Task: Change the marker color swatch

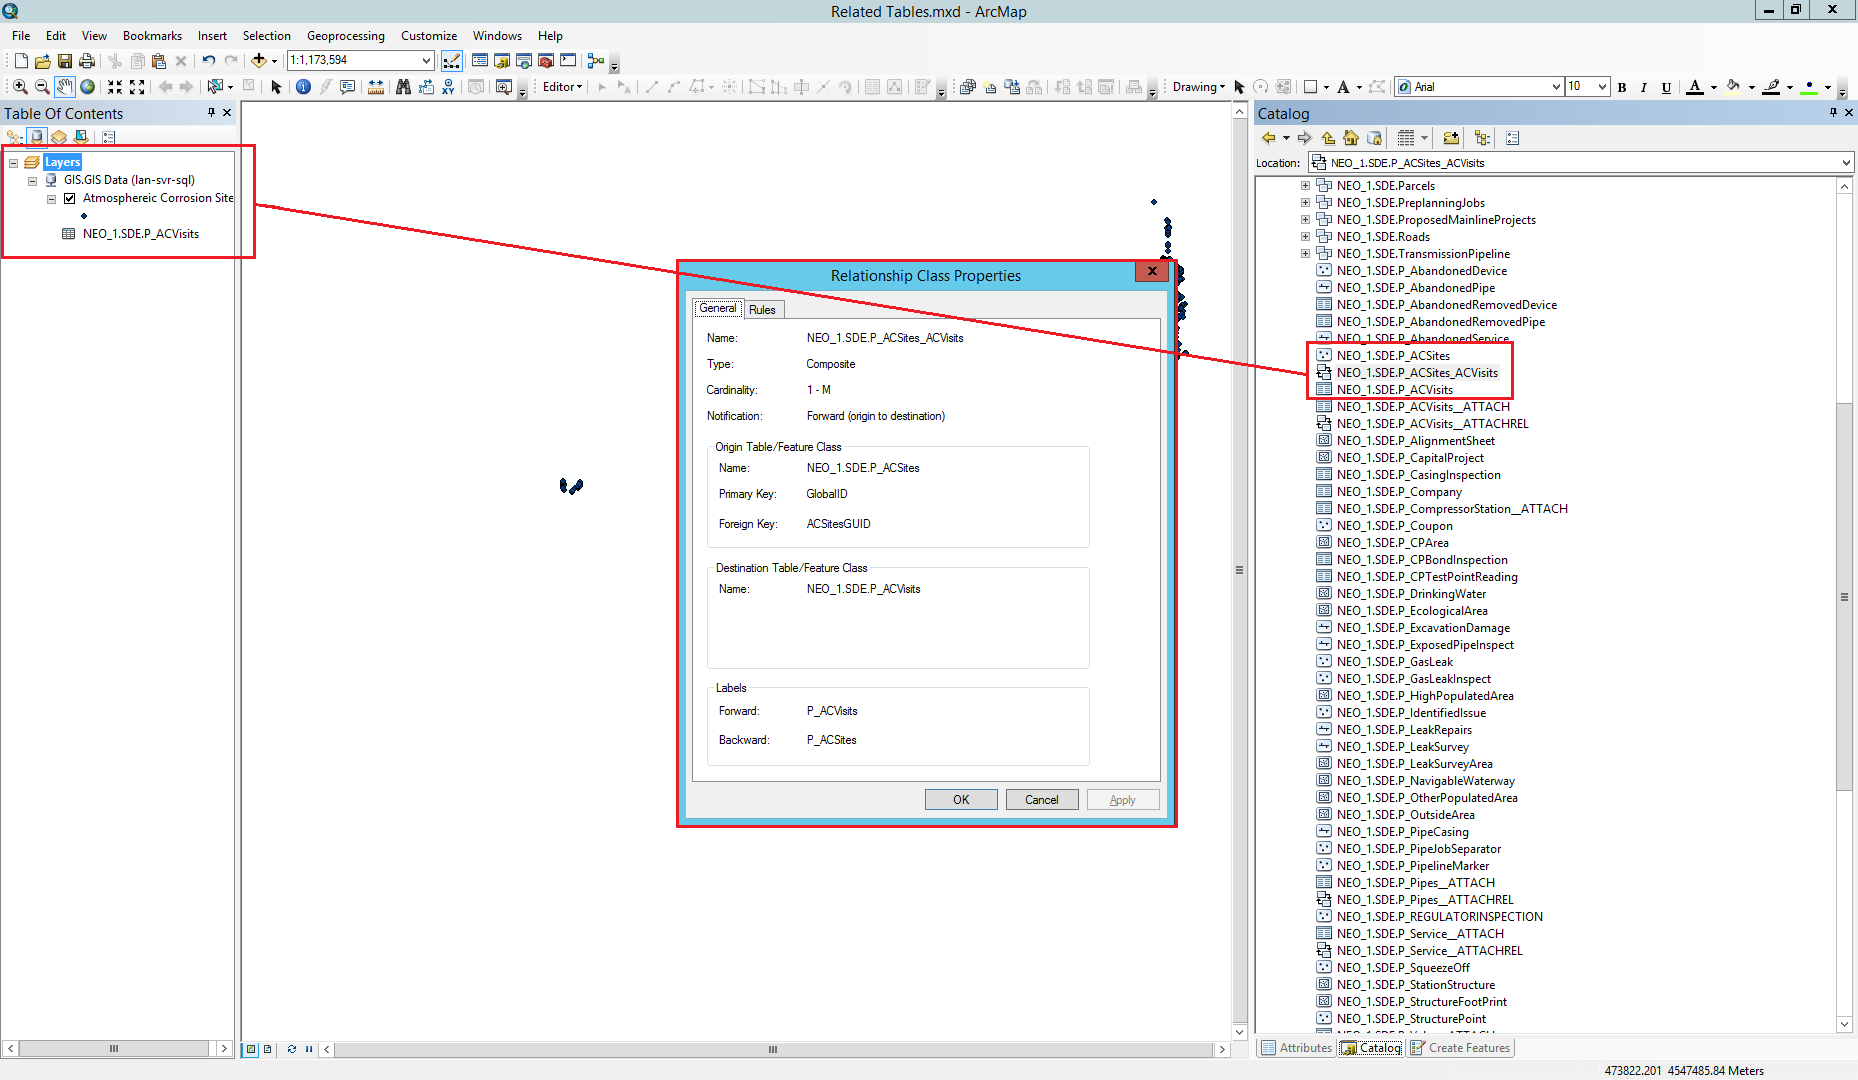Action: coord(1808,87)
